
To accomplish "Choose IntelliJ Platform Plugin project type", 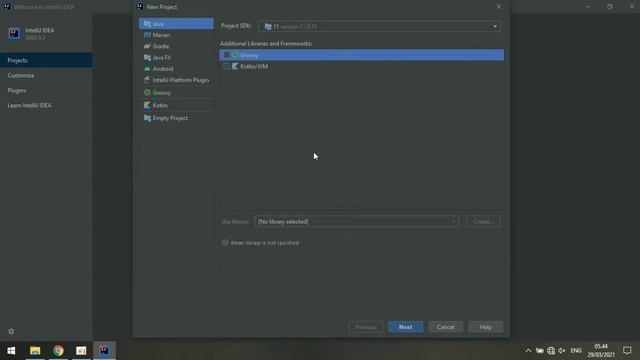I will [x=176, y=80].
